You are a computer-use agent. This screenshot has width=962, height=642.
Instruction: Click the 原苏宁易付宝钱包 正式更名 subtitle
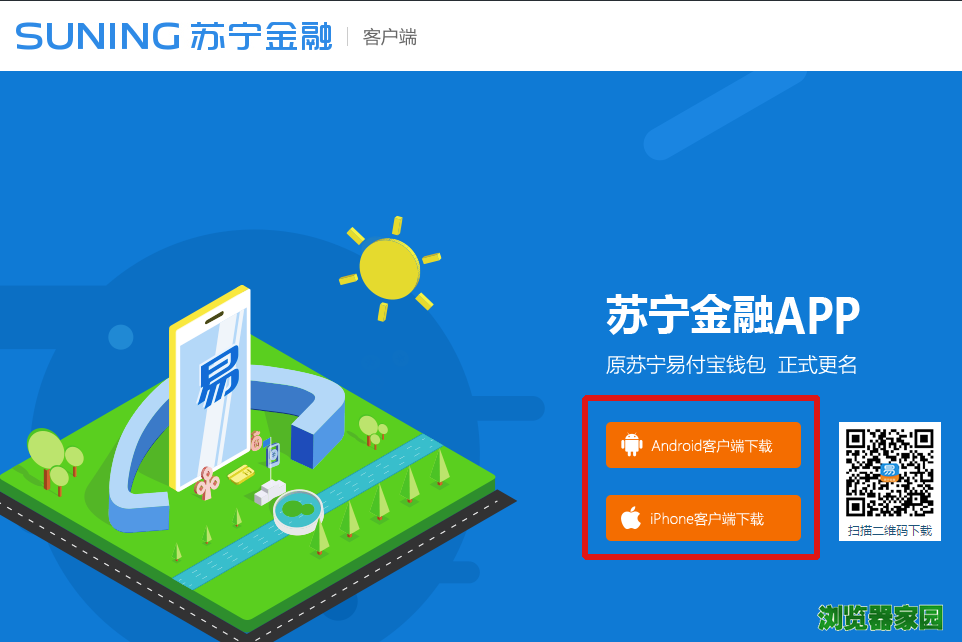731,365
